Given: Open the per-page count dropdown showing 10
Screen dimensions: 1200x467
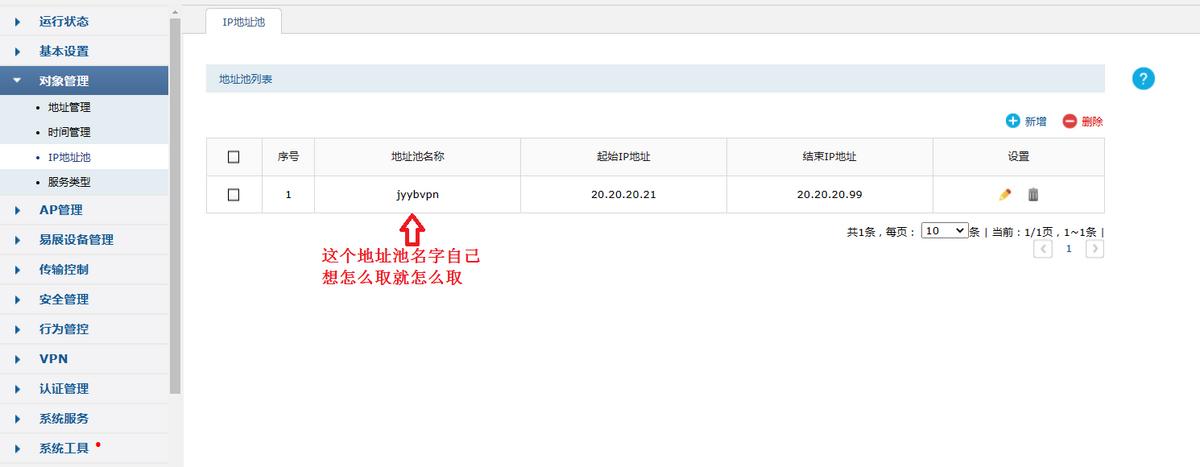Looking at the screenshot, I should (x=944, y=230).
